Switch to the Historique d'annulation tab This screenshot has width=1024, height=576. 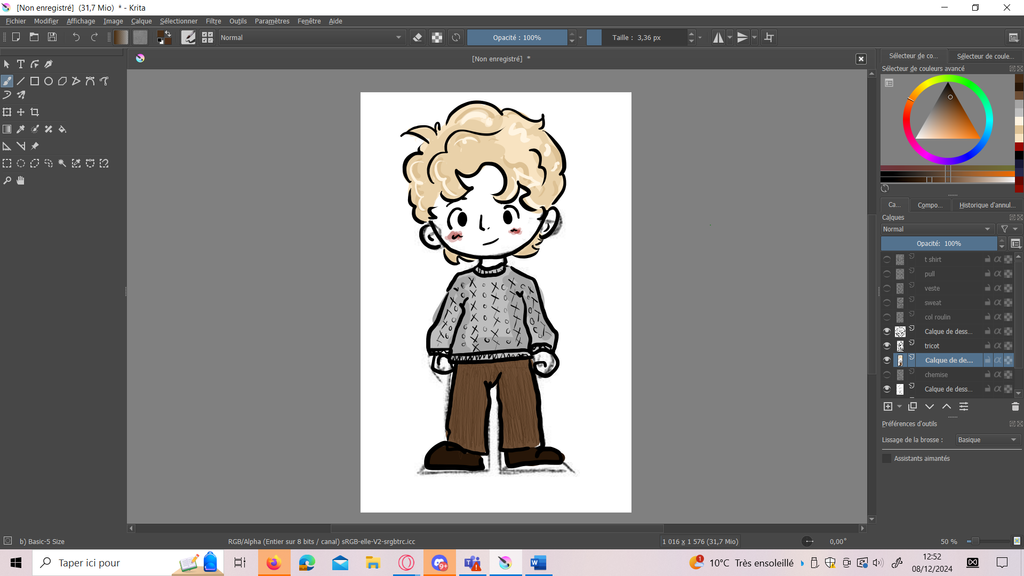coord(986,205)
